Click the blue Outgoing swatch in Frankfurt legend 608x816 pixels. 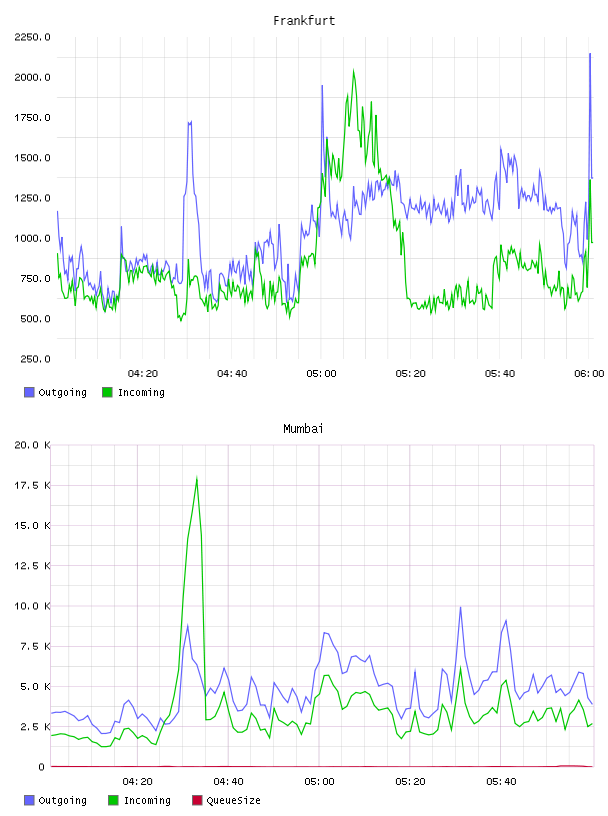coord(29,392)
